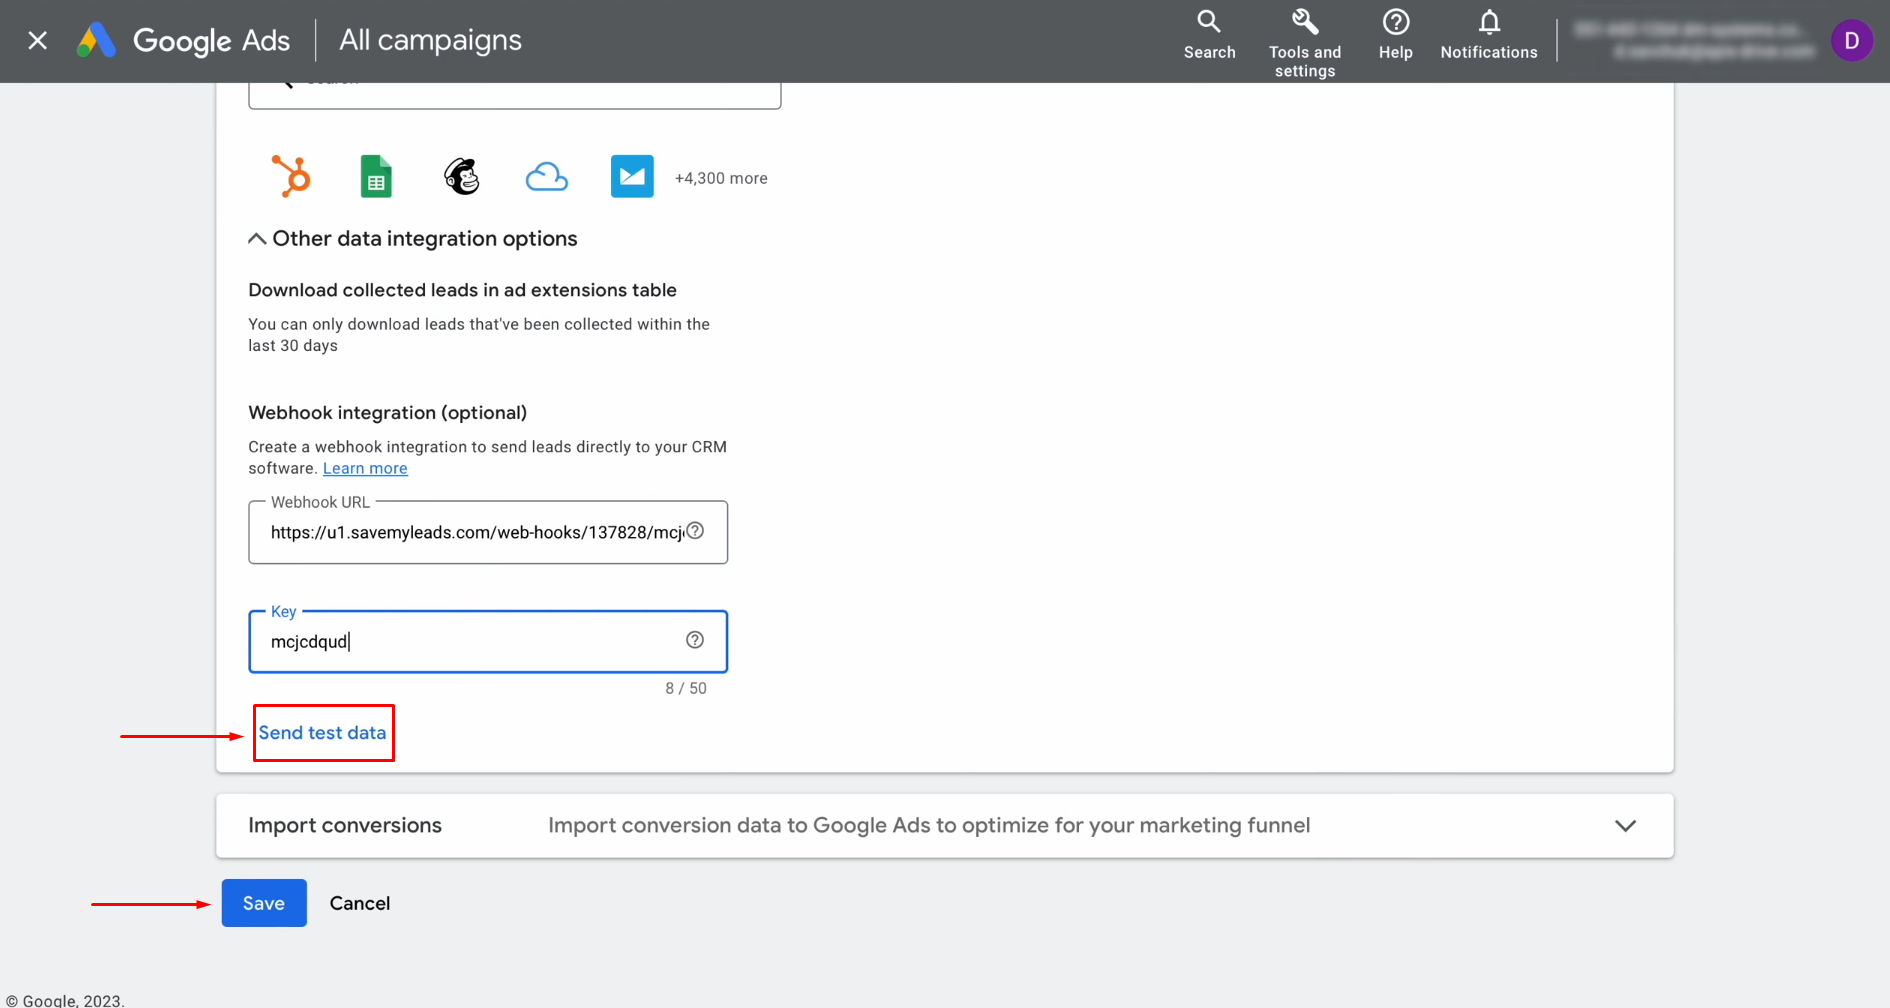Click the 8 / 50 character counter
1890x1008 pixels.
click(x=686, y=688)
